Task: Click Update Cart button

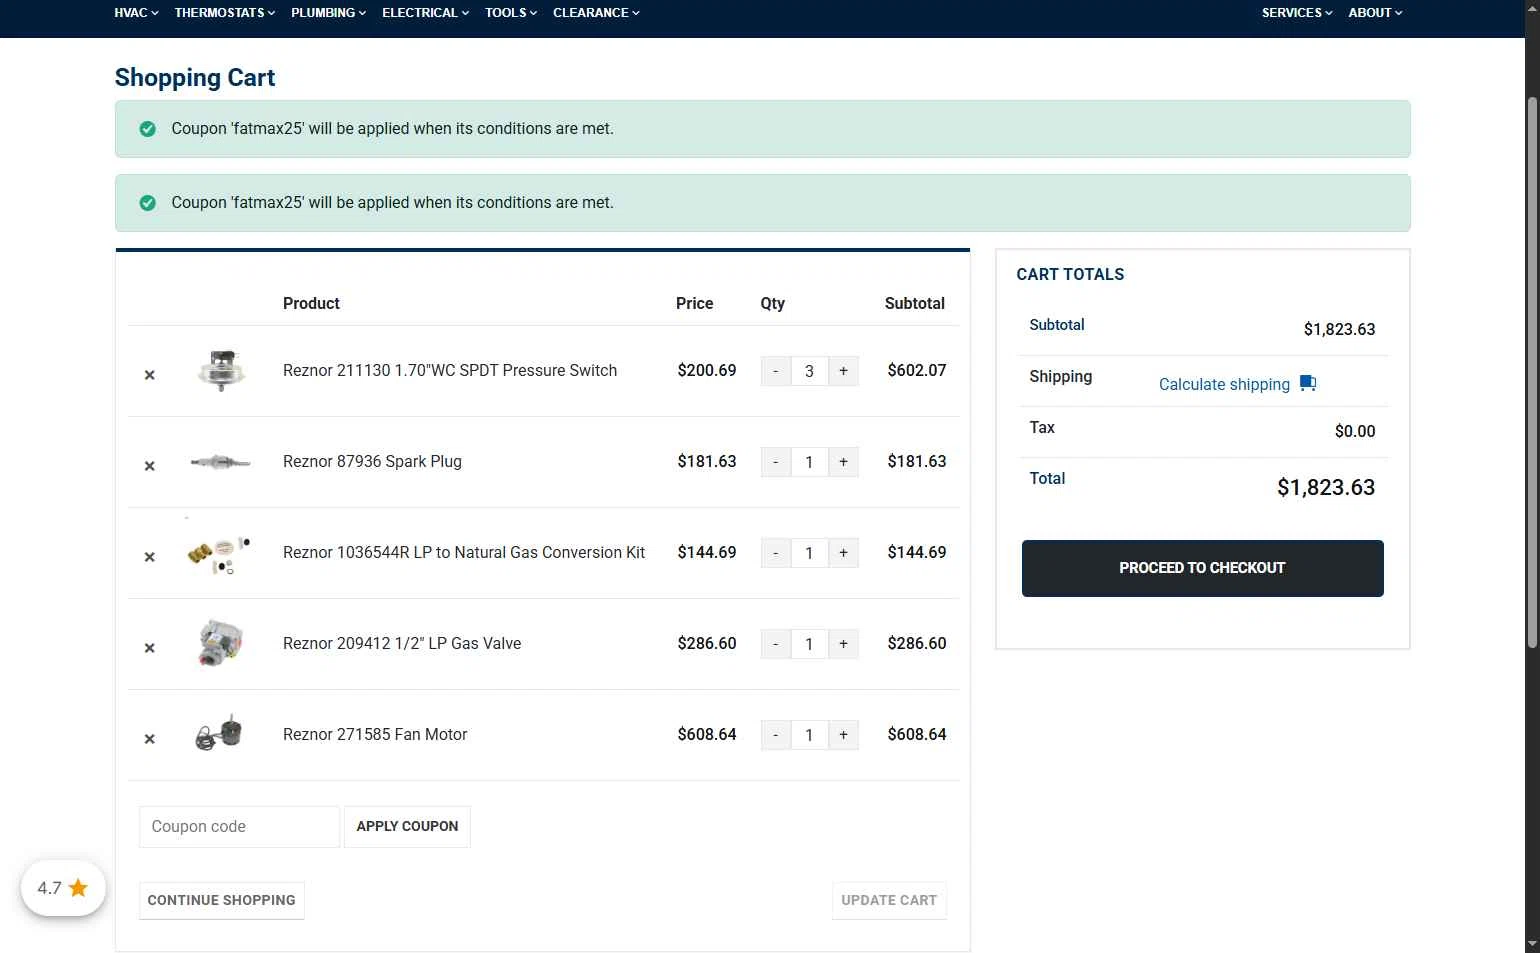Action: 889,901
